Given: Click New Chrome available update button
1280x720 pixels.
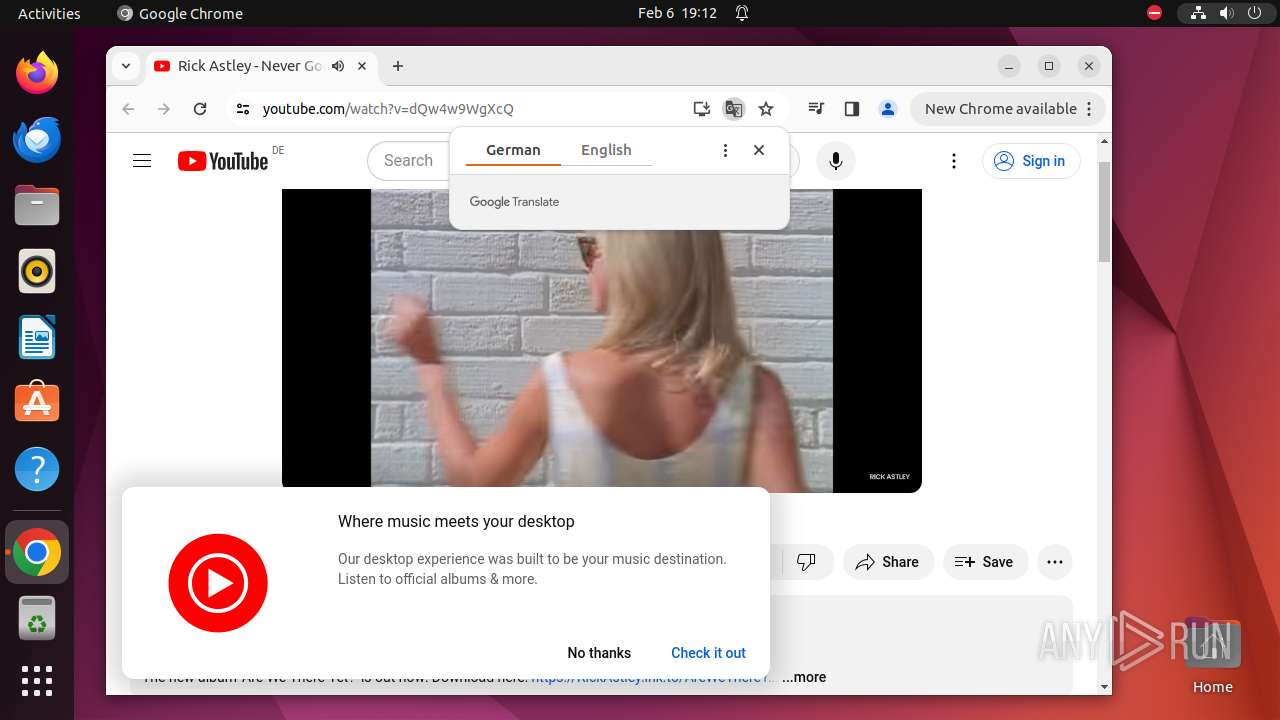Looking at the screenshot, I should (x=1007, y=109).
